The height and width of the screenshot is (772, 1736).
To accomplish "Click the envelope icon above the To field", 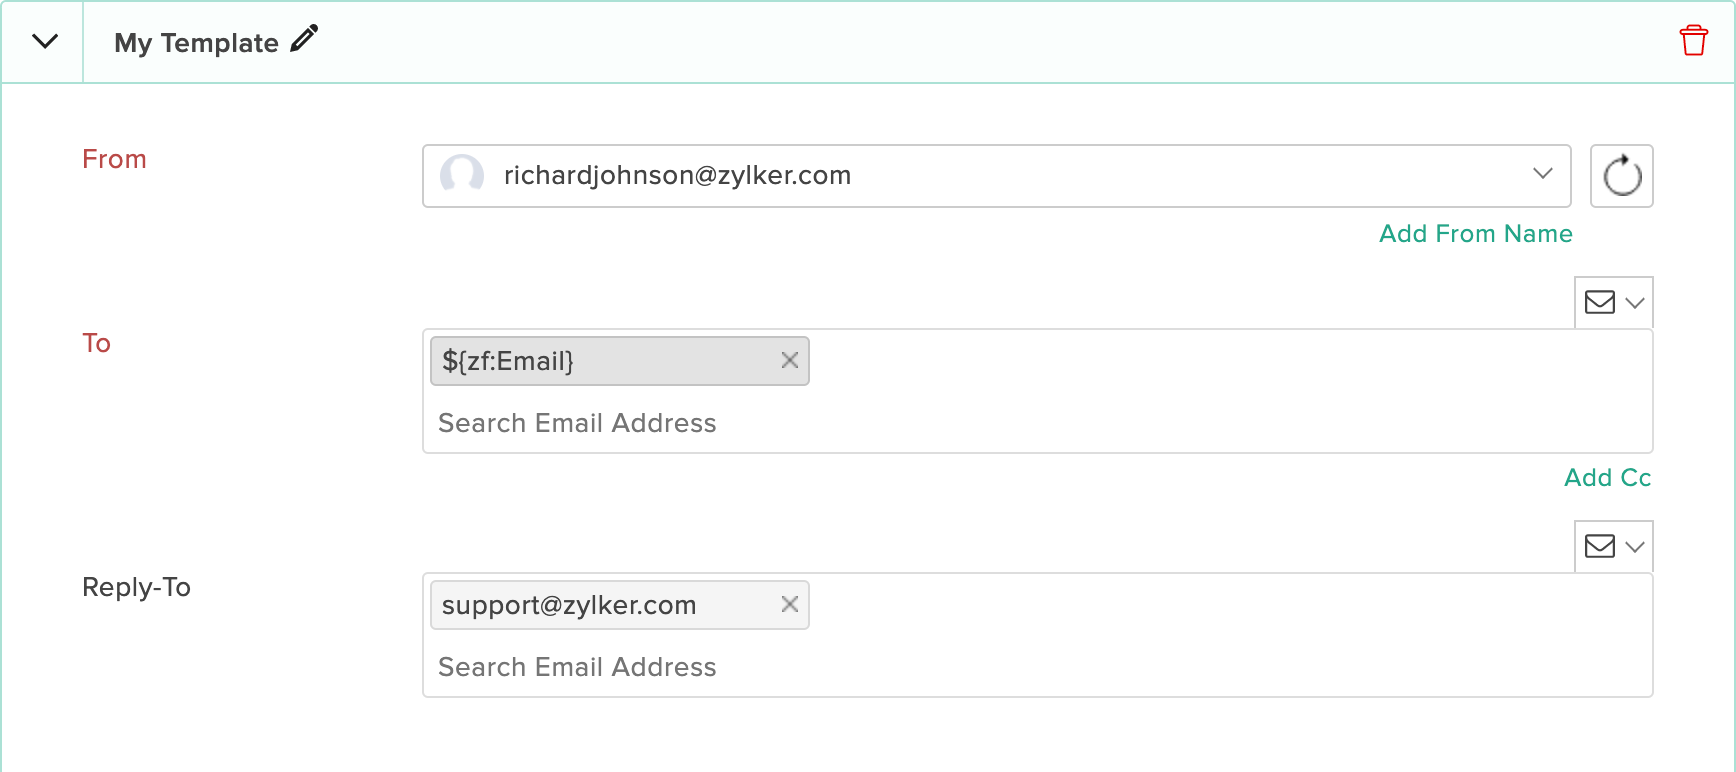I will point(1600,302).
